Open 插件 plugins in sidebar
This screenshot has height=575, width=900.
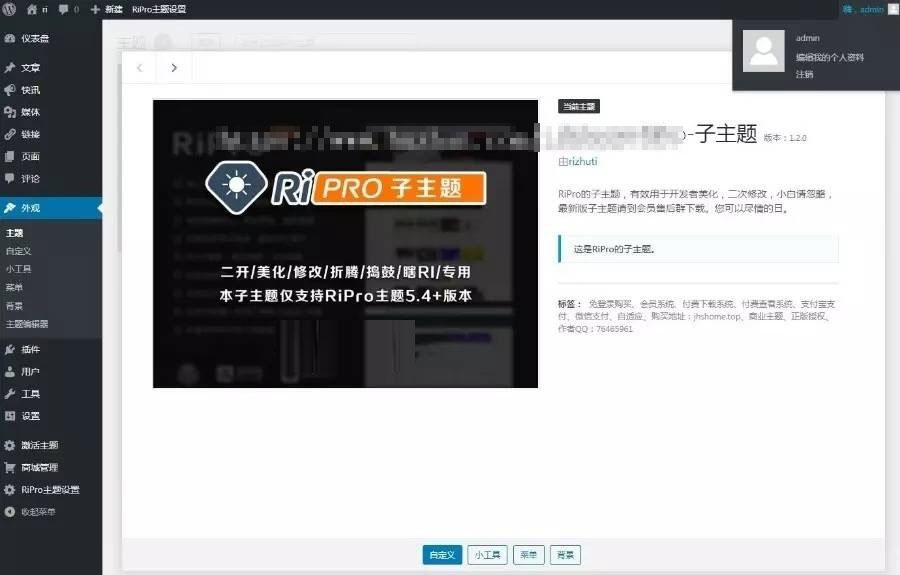coord(30,350)
